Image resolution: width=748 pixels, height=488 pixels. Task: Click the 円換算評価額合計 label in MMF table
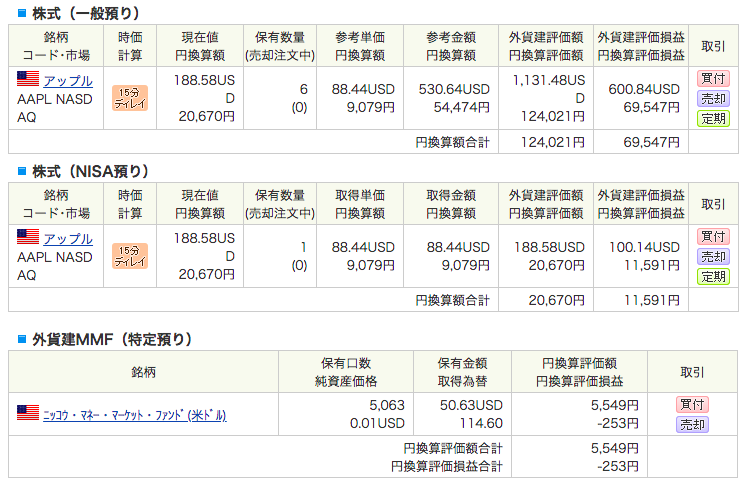coord(453,448)
